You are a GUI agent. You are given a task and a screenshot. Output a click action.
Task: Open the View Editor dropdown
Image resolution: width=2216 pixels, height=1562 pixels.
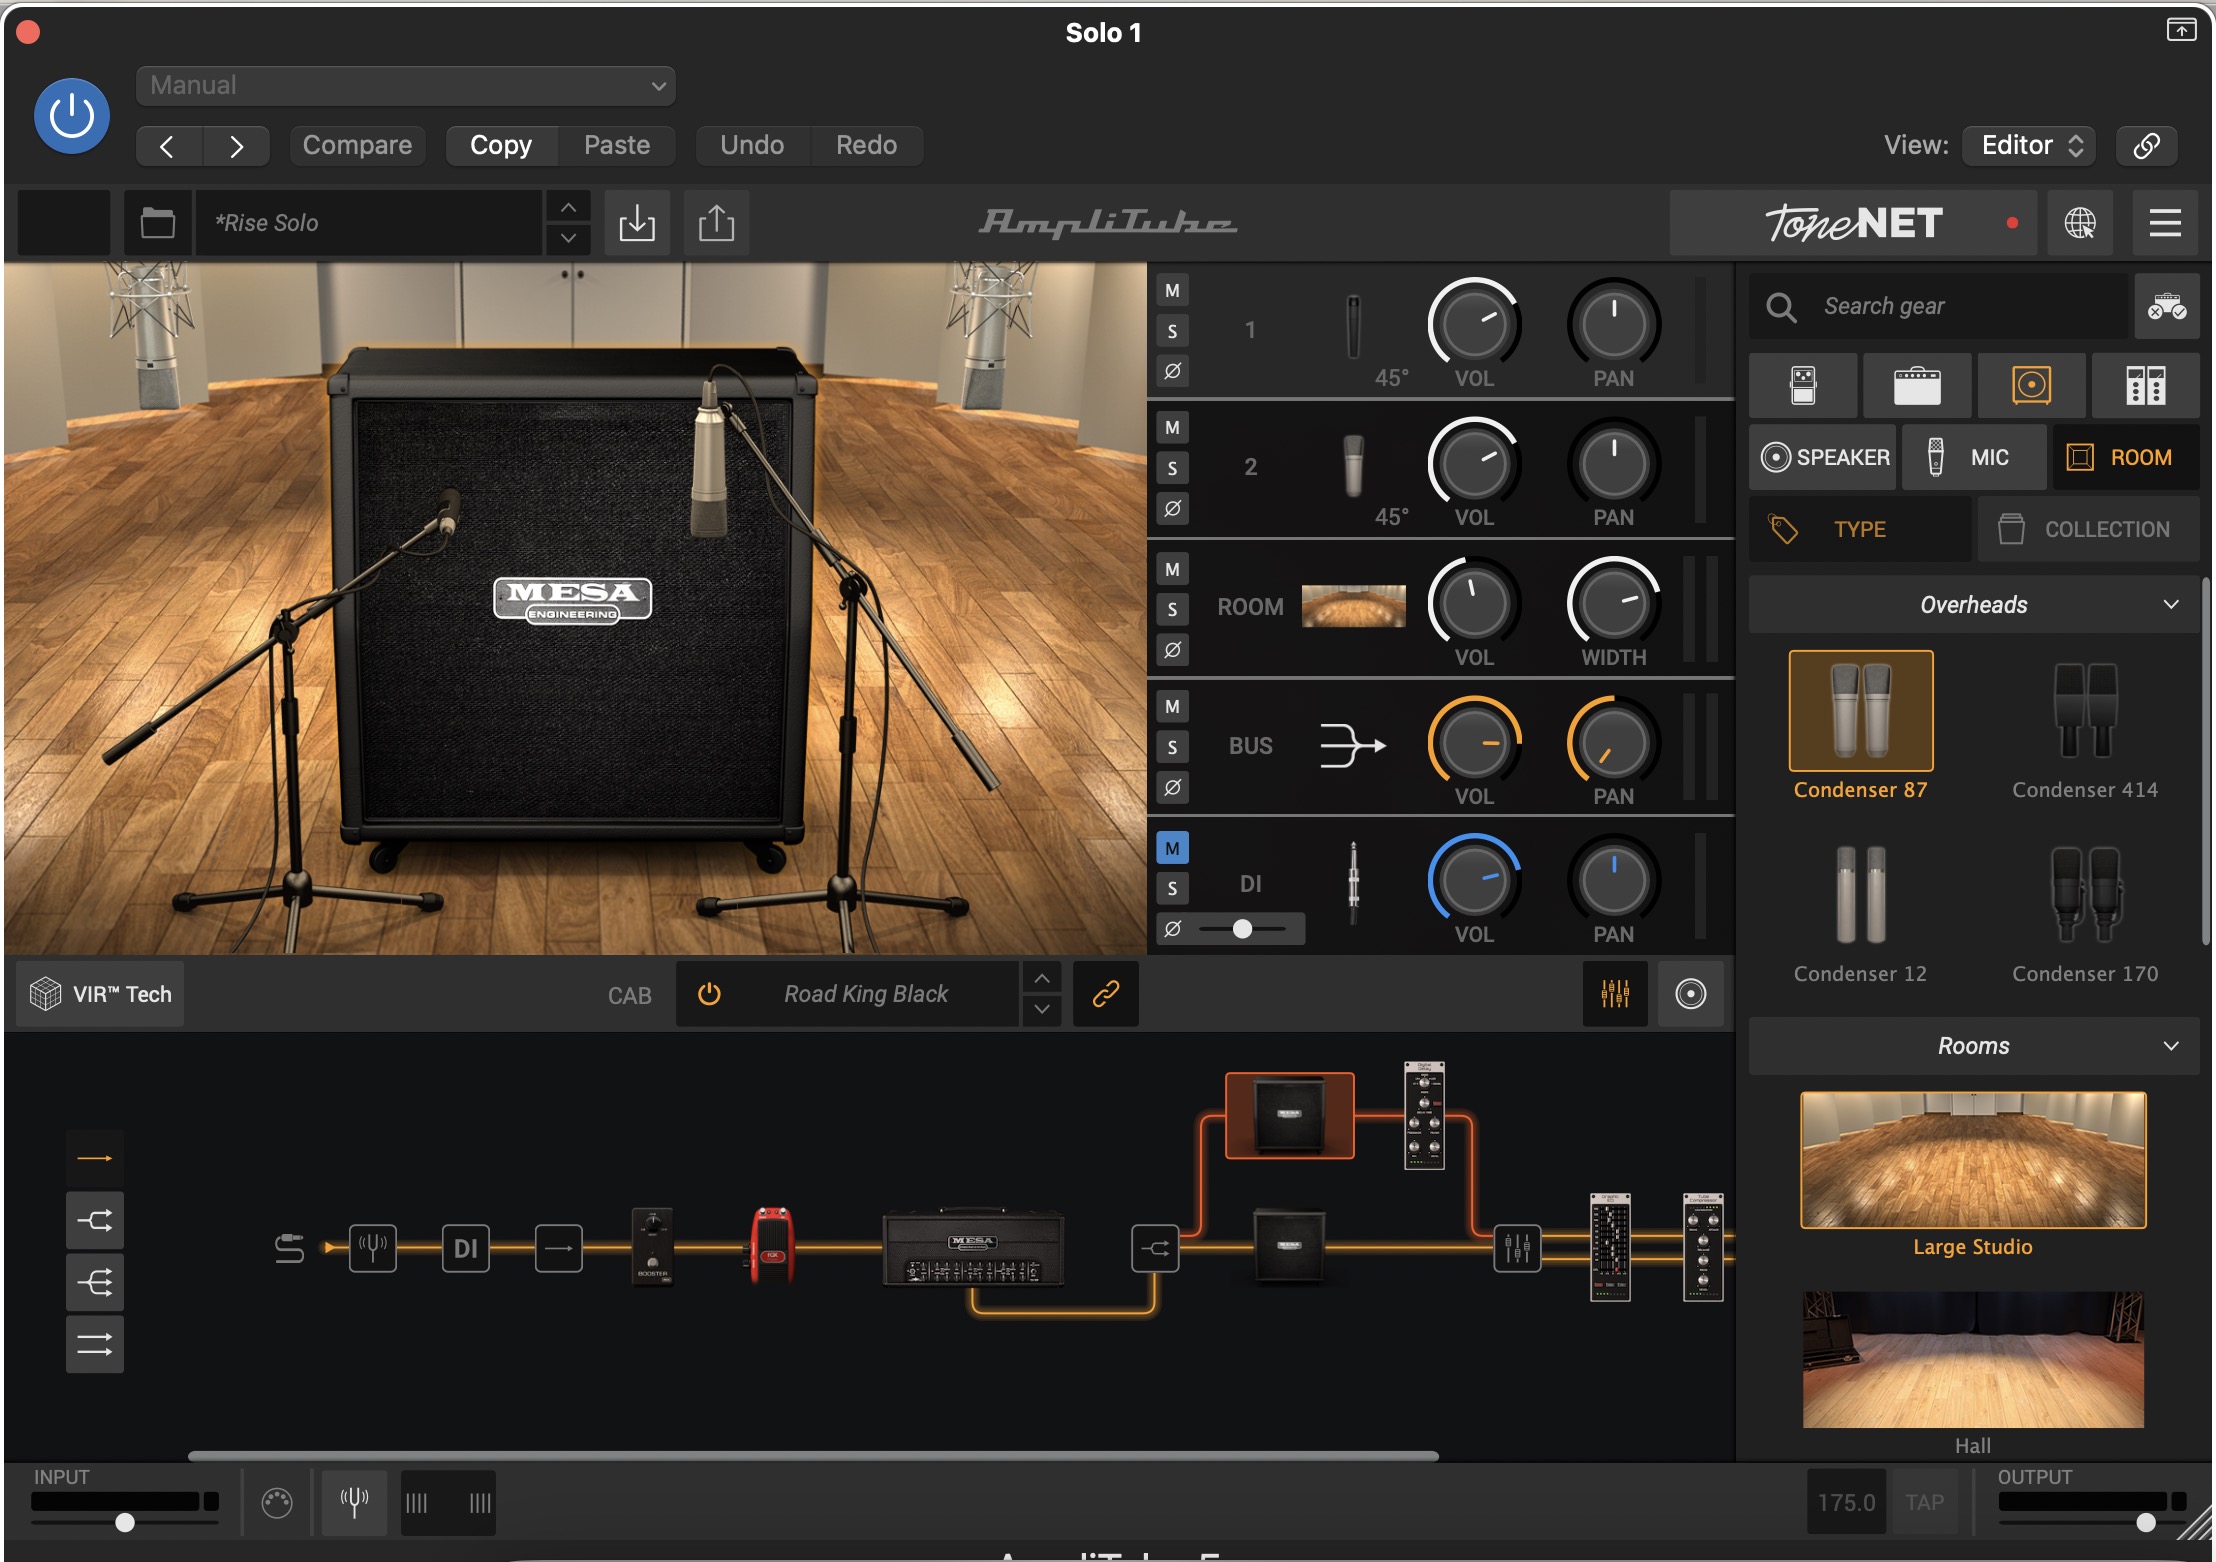coord(2029,146)
